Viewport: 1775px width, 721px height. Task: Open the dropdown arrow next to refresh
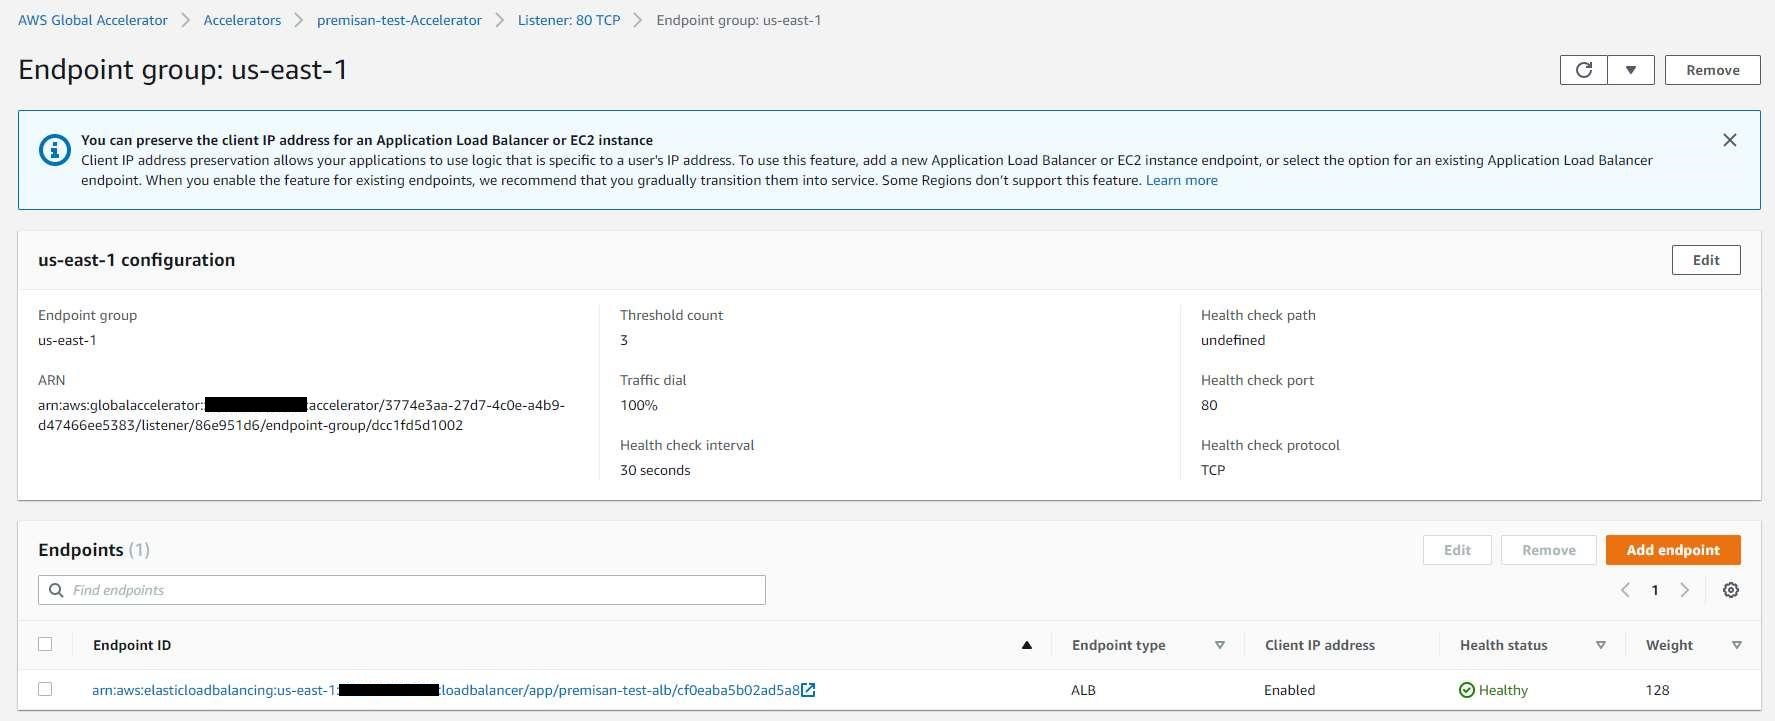(x=1631, y=70)
